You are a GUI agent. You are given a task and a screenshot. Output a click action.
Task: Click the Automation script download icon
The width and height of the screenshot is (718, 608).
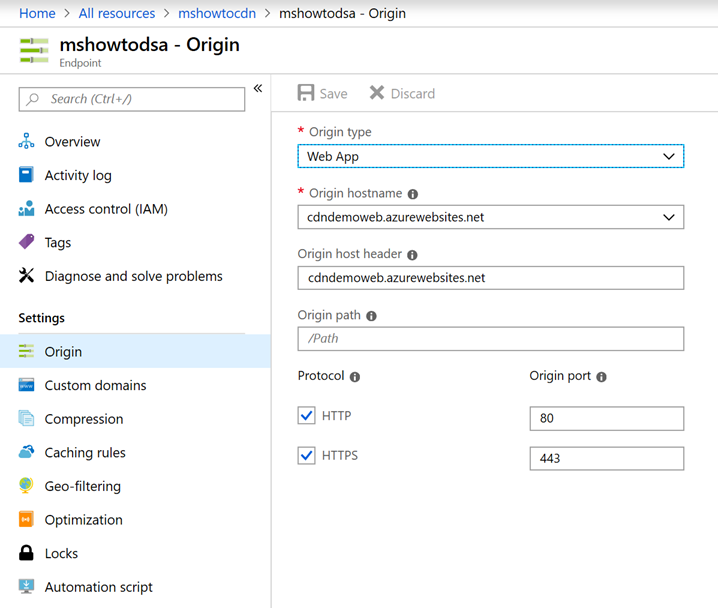pyautogui.click(x=26, y=586)
